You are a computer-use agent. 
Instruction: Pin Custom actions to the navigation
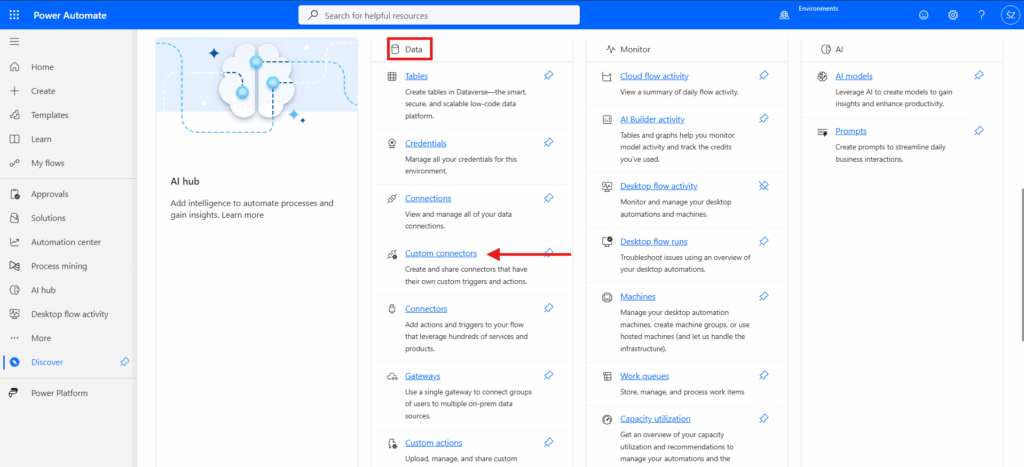coord(549,443)
